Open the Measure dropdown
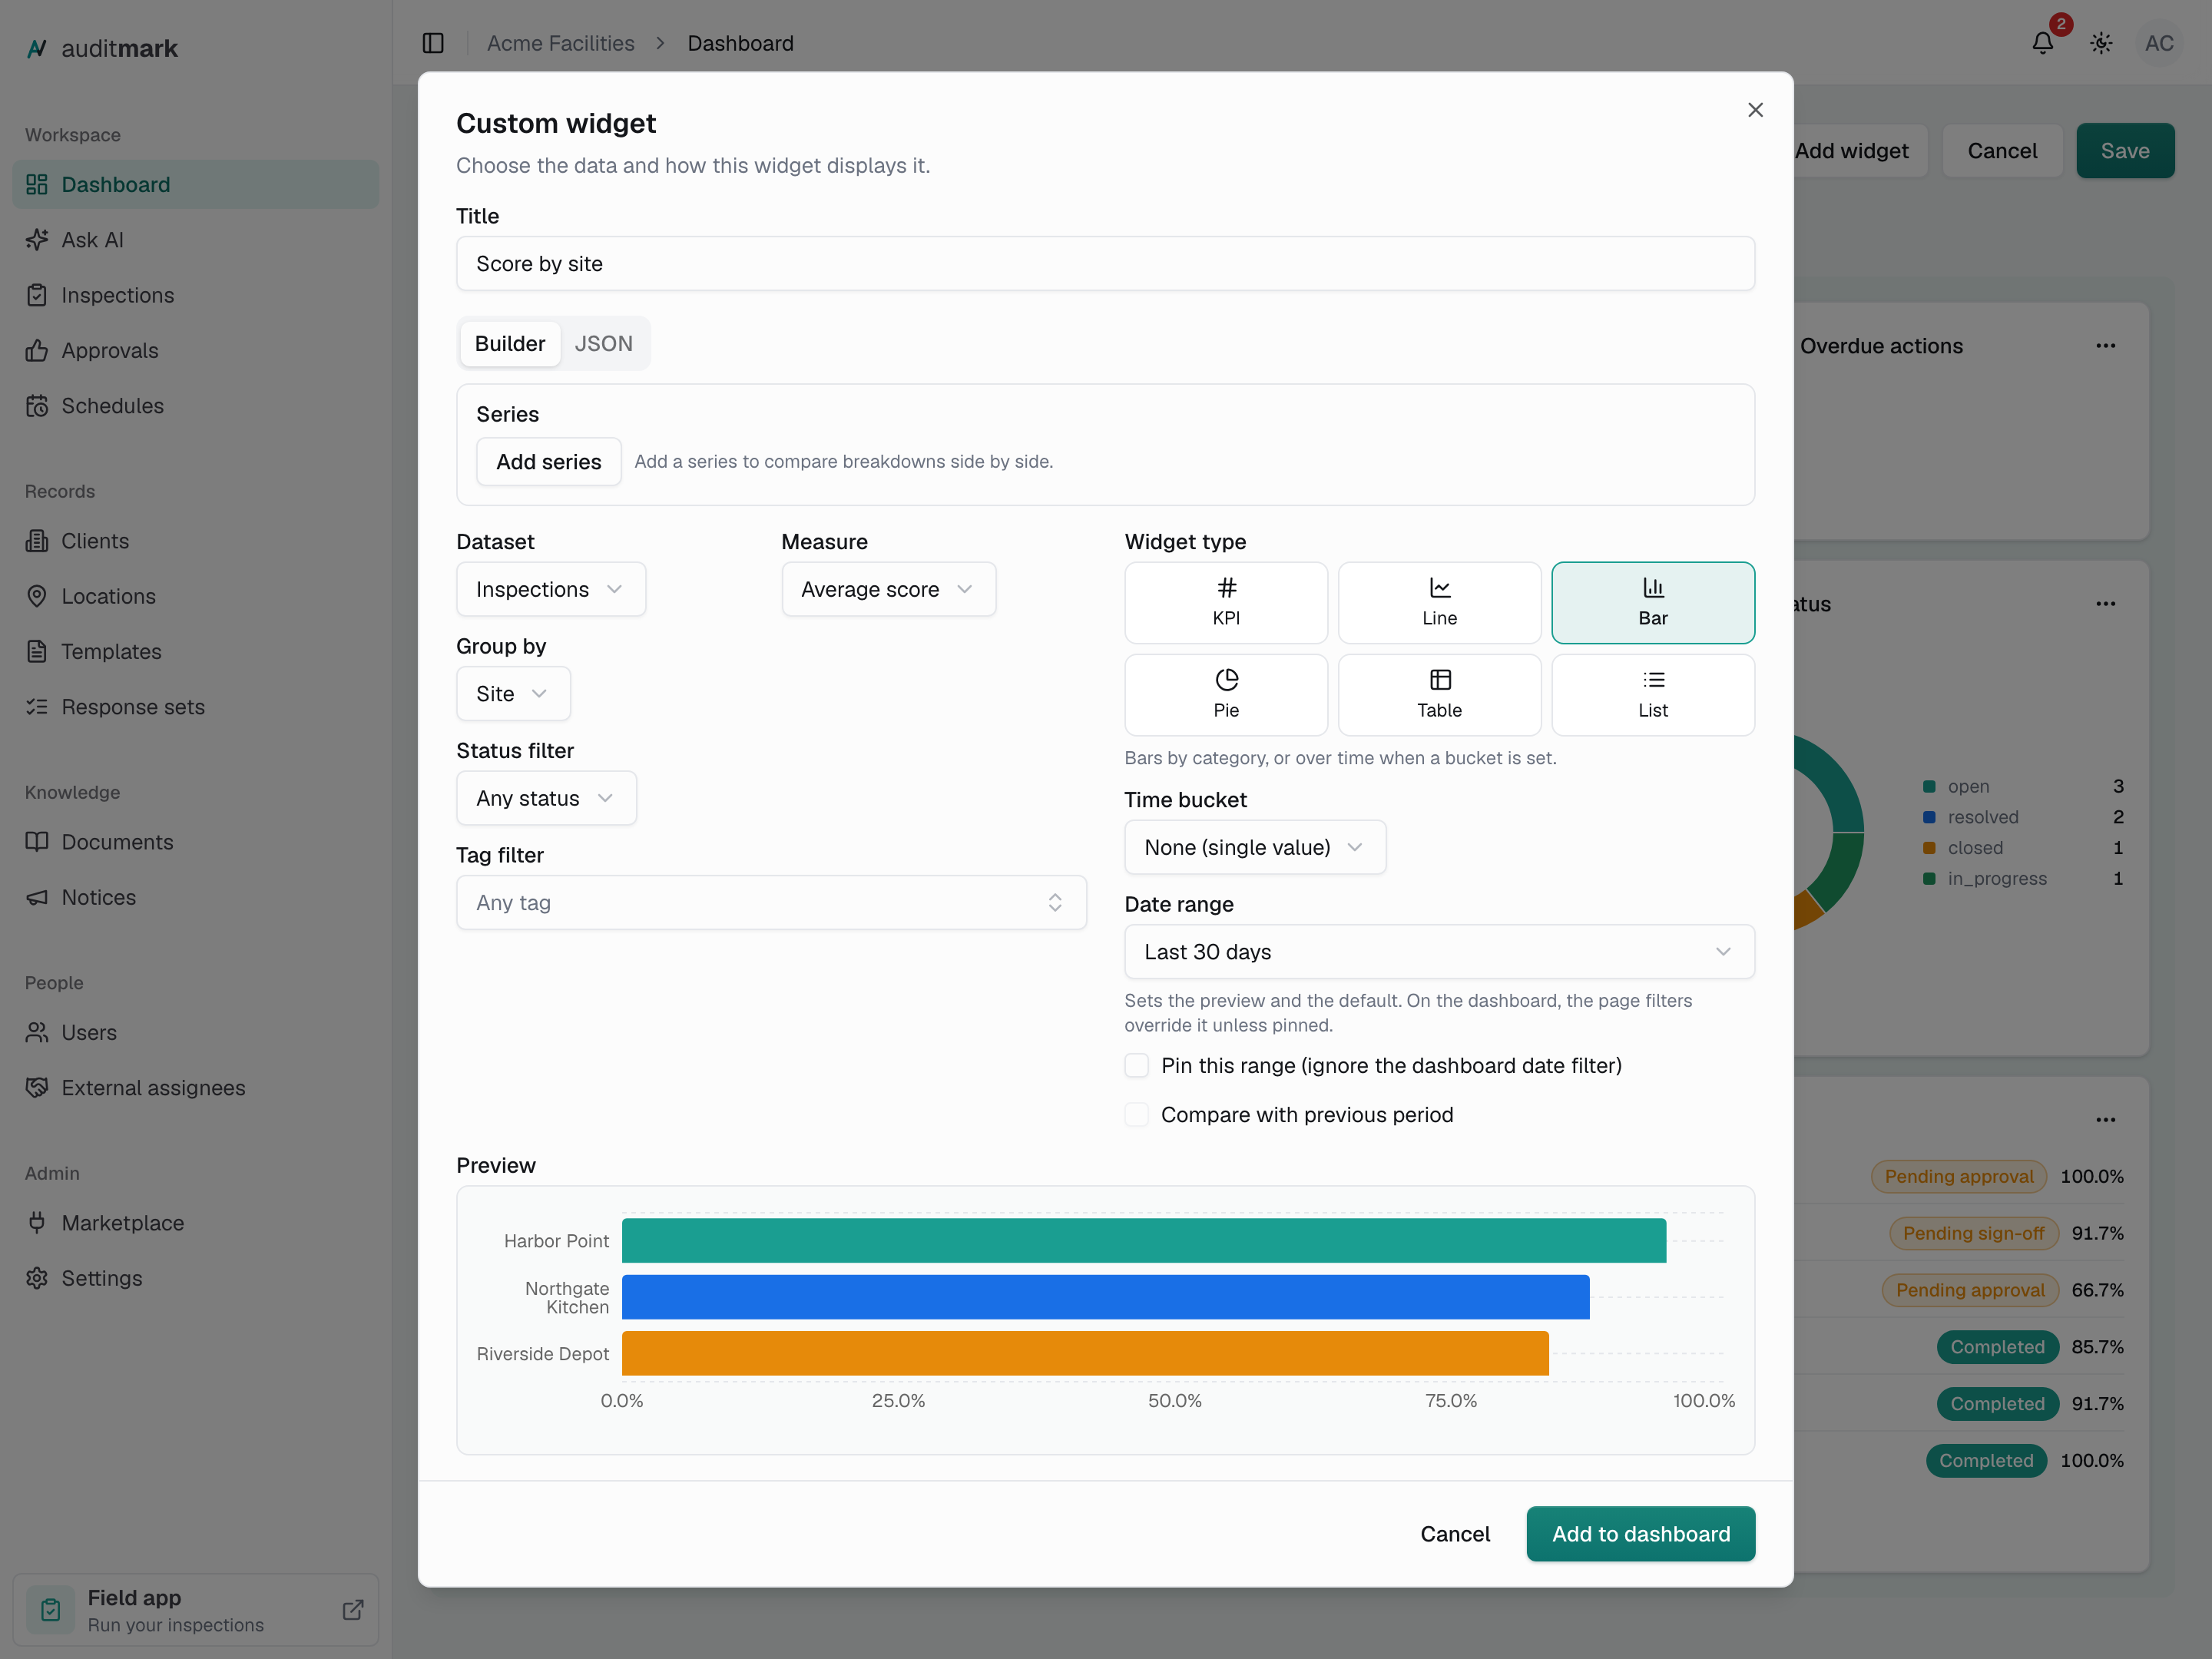 click(888, 589)
